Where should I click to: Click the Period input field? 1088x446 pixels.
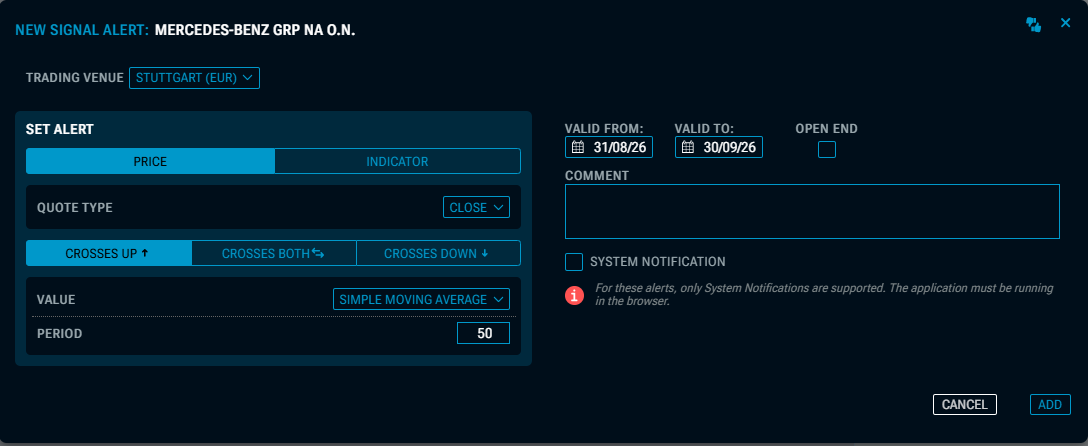(484, 334)
